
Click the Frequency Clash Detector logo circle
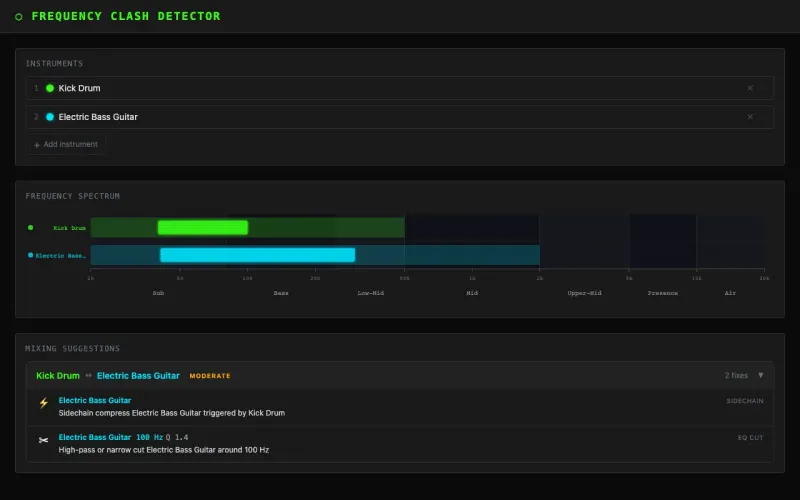[19, 17]
